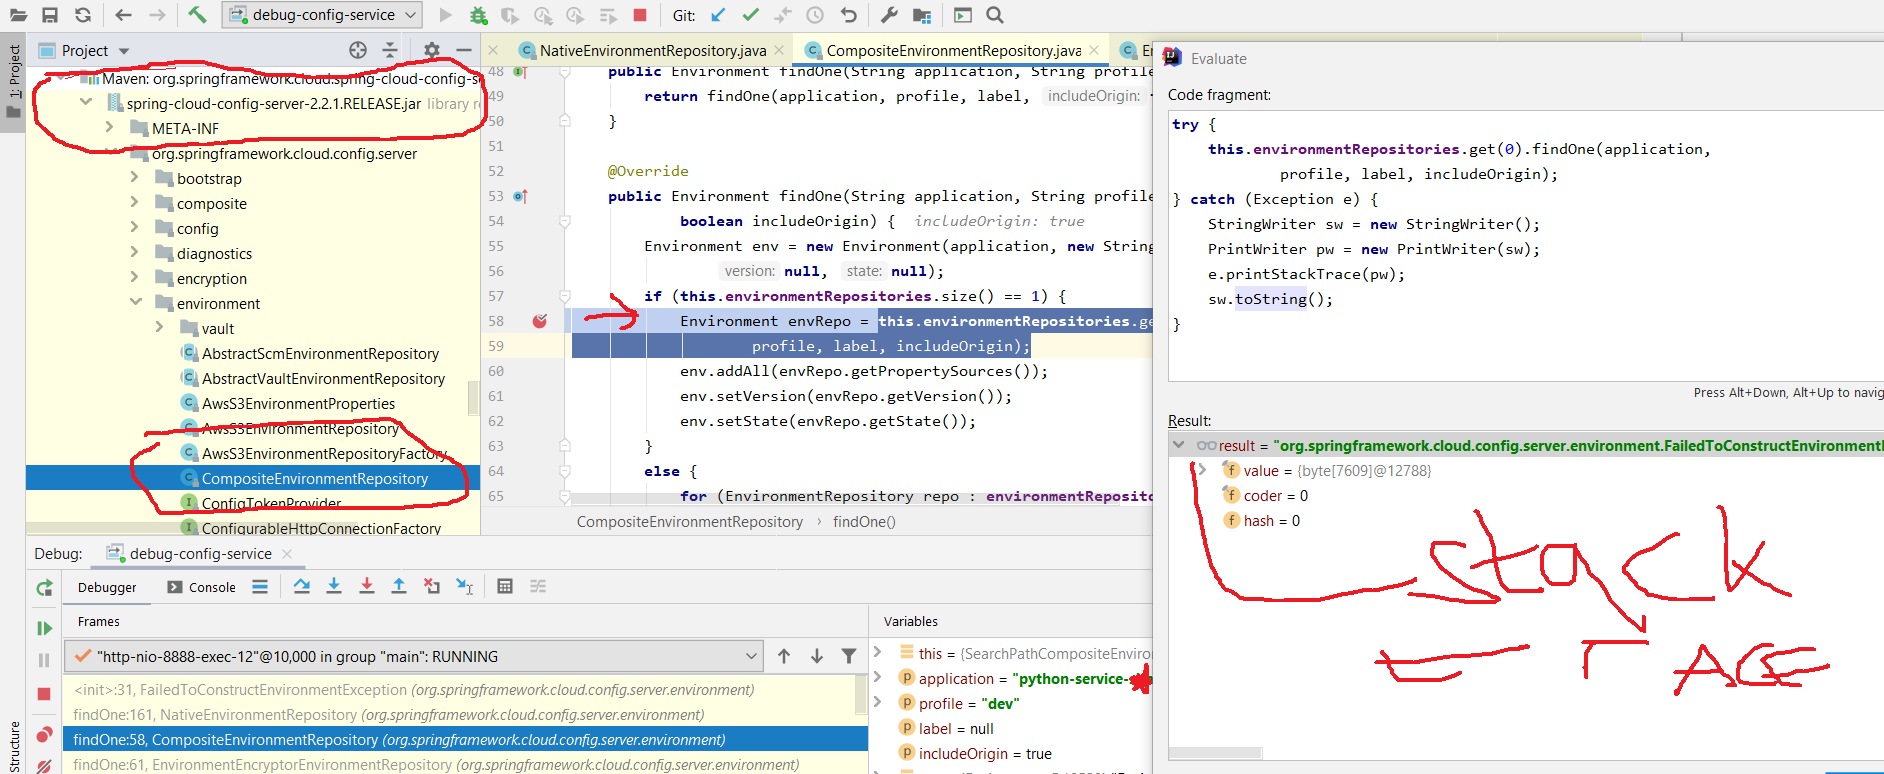Open the thread selection dropdown showing http-nio-8888-exec-12

[413, 656]
